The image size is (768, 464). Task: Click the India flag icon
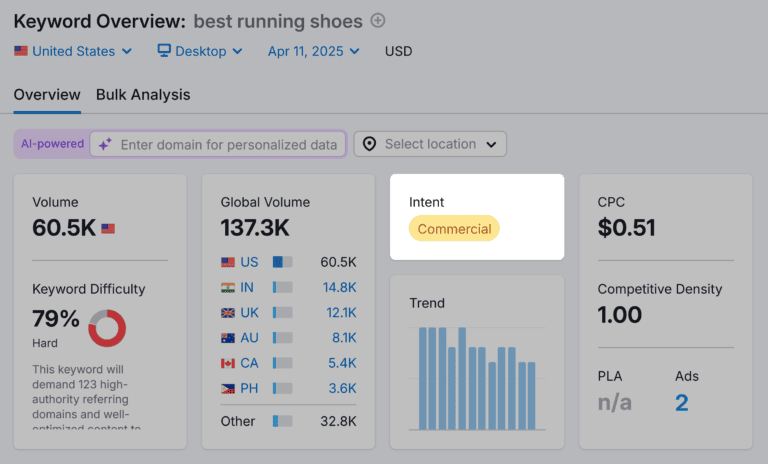228,288
